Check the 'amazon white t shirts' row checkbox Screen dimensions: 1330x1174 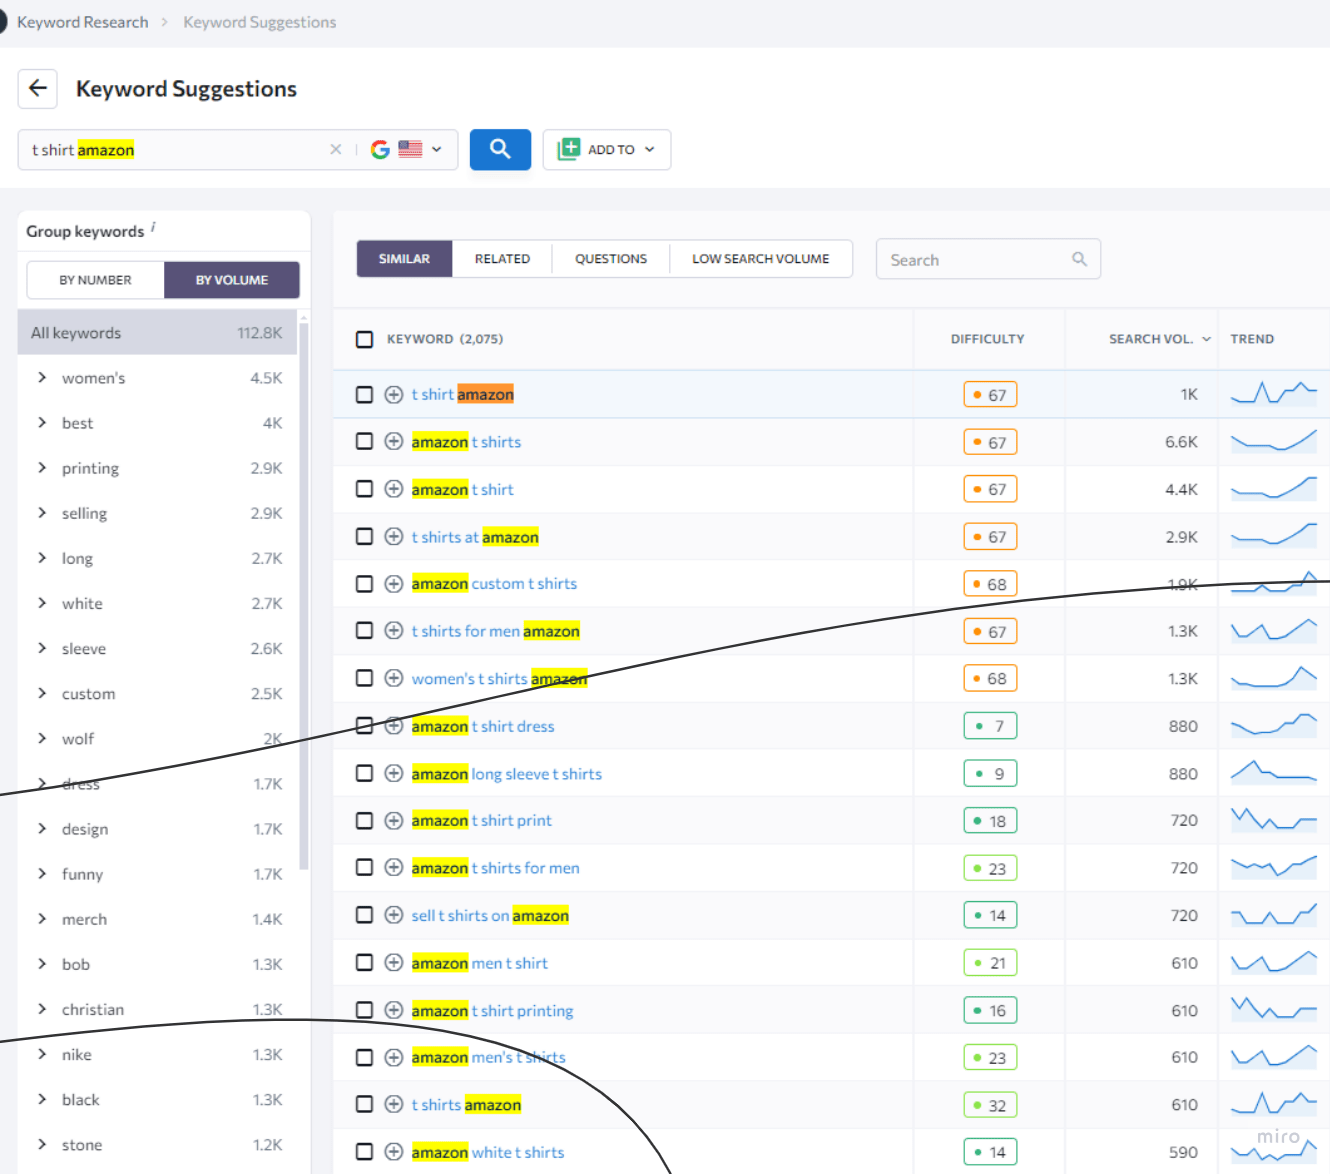point(365,1152)
